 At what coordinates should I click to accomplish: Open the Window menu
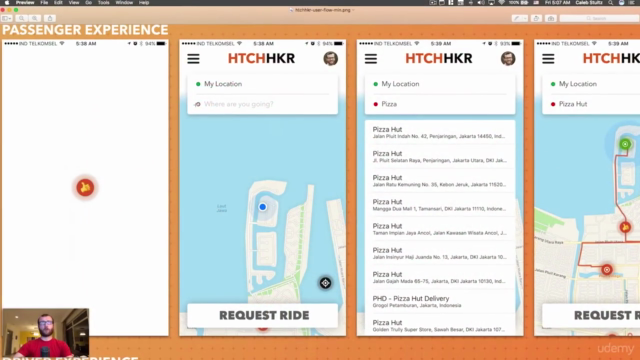click(124, 2)
